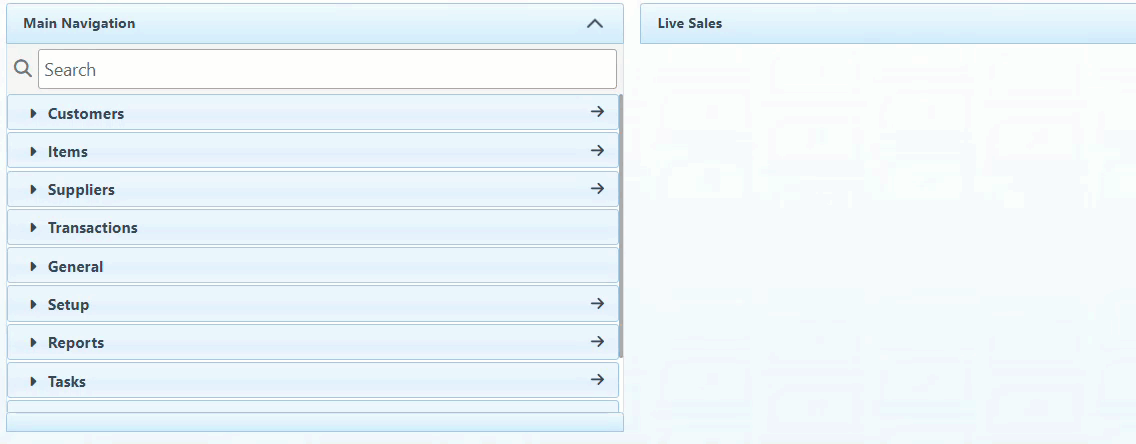Expand the Transactions section triangle
This screenshot has width=1136, height=444.
[33, 228]
